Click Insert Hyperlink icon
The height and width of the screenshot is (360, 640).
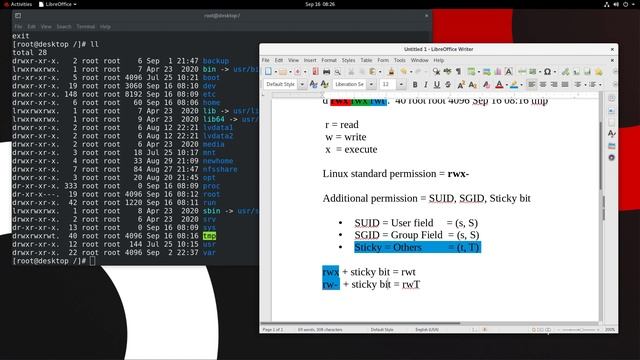click(x=565, y=72)
